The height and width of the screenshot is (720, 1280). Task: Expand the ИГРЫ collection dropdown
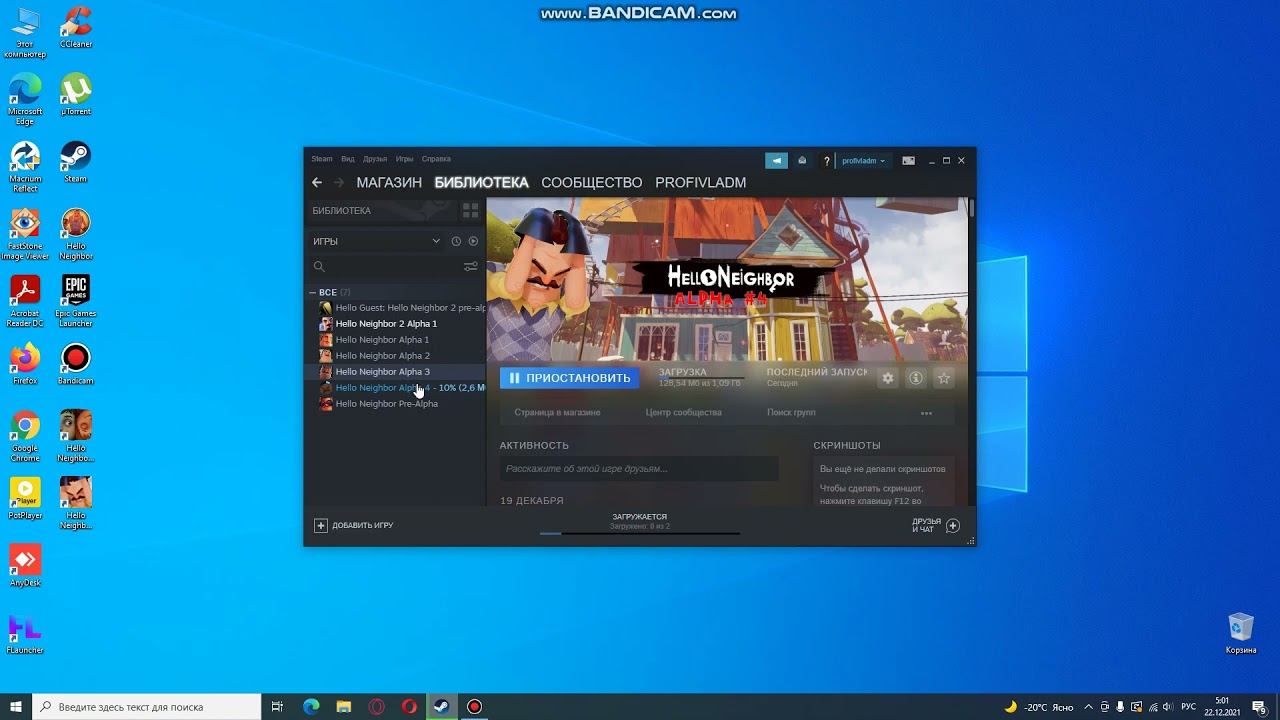(436, 241)
